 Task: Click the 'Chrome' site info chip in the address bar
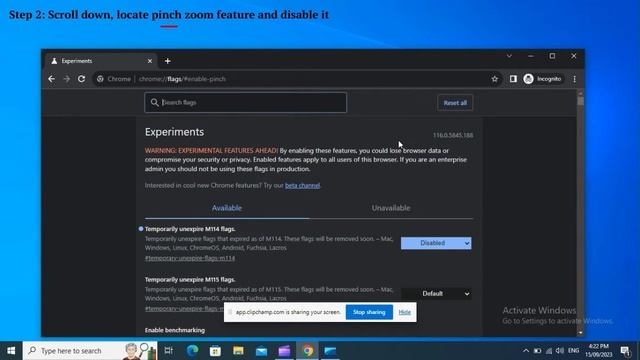(x=114, y=79)
